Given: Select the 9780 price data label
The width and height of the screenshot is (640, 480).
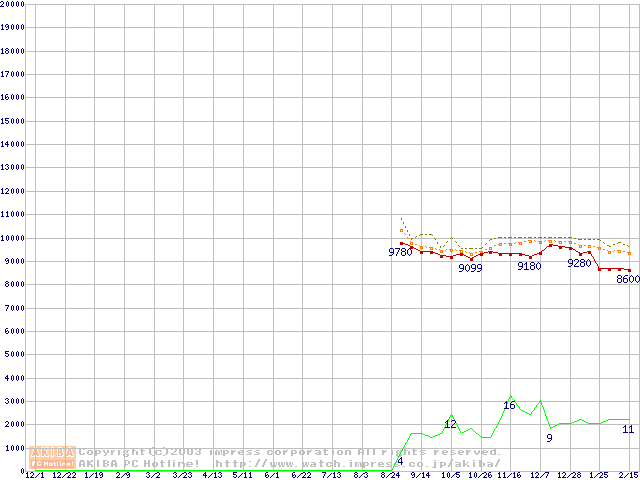Looking at the screenshot, I should 400,253.
